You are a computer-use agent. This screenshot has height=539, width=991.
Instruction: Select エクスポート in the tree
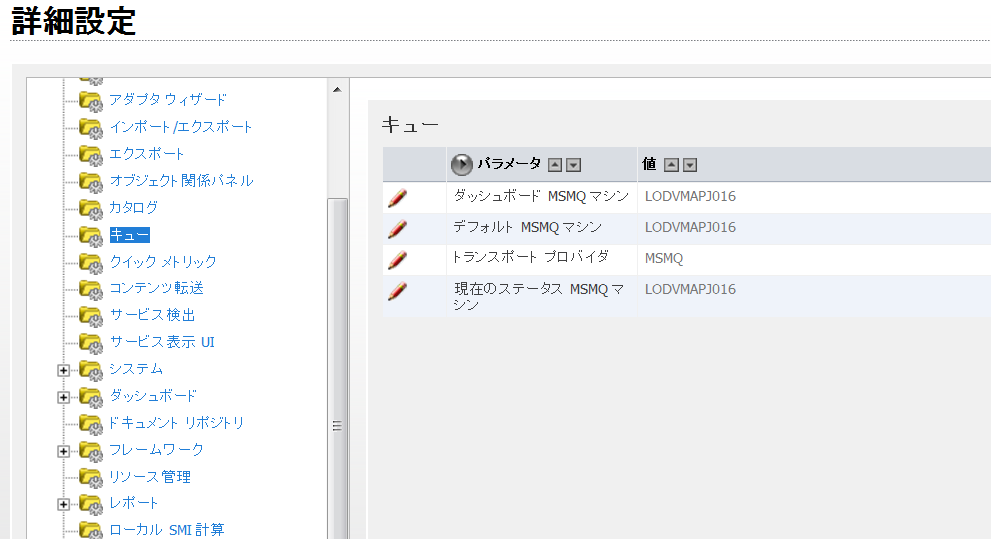(147, 154)
